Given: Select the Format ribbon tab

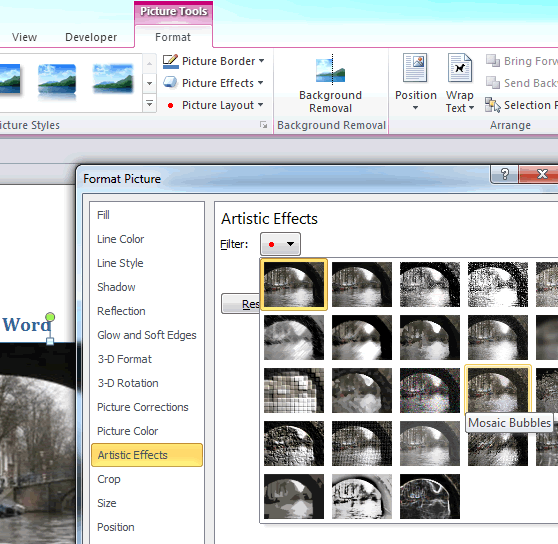Looking at the screenshot, I should click(x=173, y=37).
